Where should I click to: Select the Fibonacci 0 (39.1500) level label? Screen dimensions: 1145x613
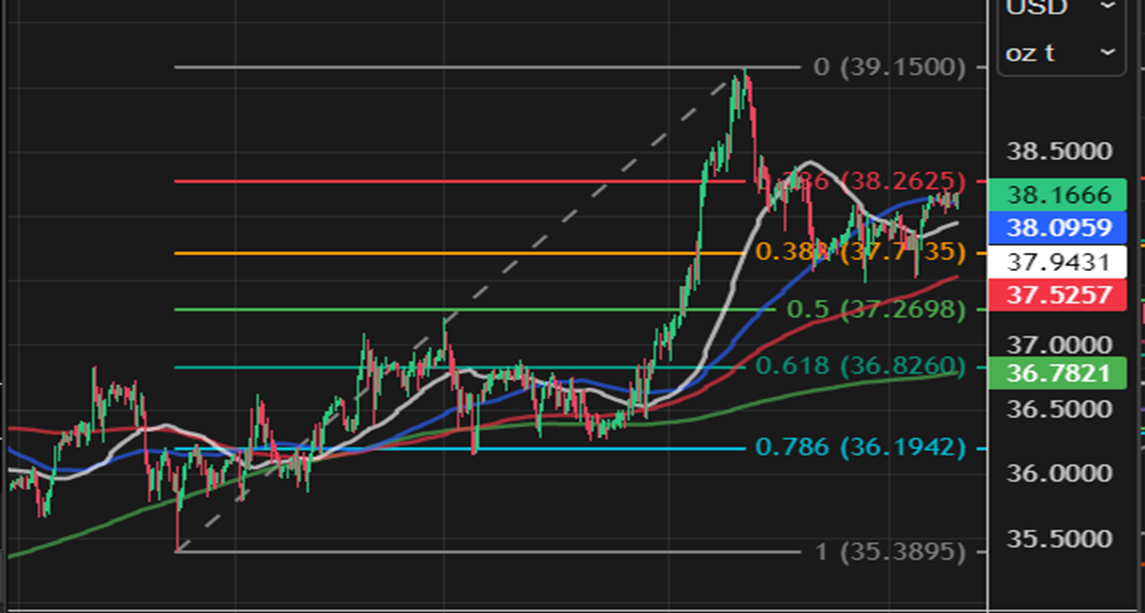pos(890,68)
